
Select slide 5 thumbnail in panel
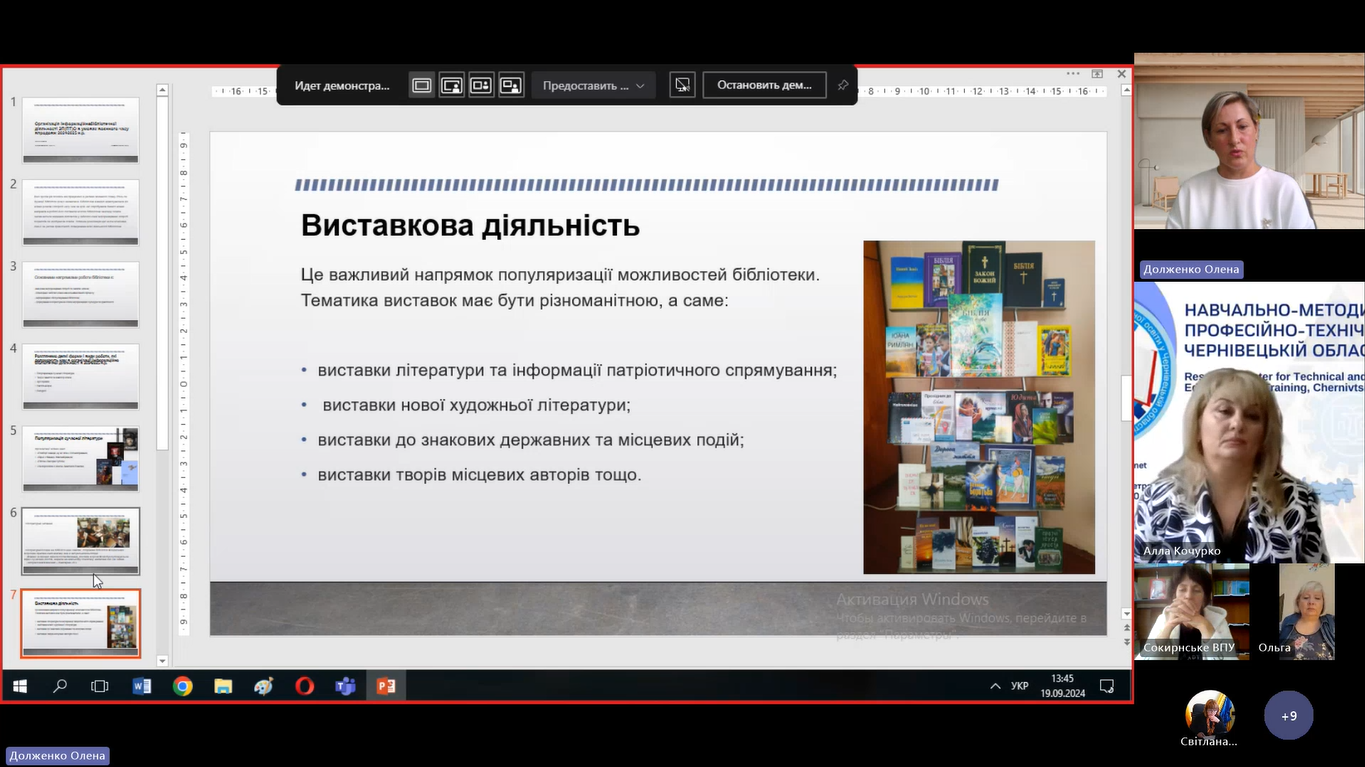81,459
